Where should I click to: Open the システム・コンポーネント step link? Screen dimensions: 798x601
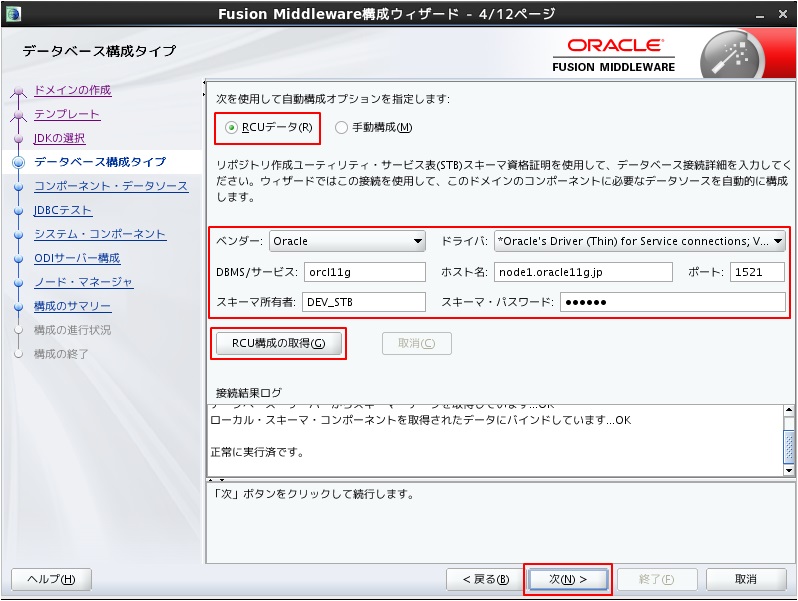[x=100, y=234]
